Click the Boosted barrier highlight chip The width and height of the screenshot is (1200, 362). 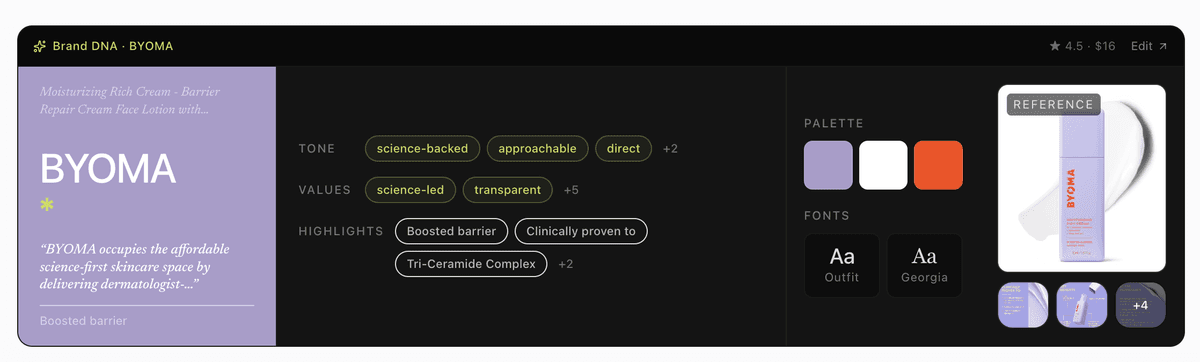pyautogui.click(x=452, y=231)
